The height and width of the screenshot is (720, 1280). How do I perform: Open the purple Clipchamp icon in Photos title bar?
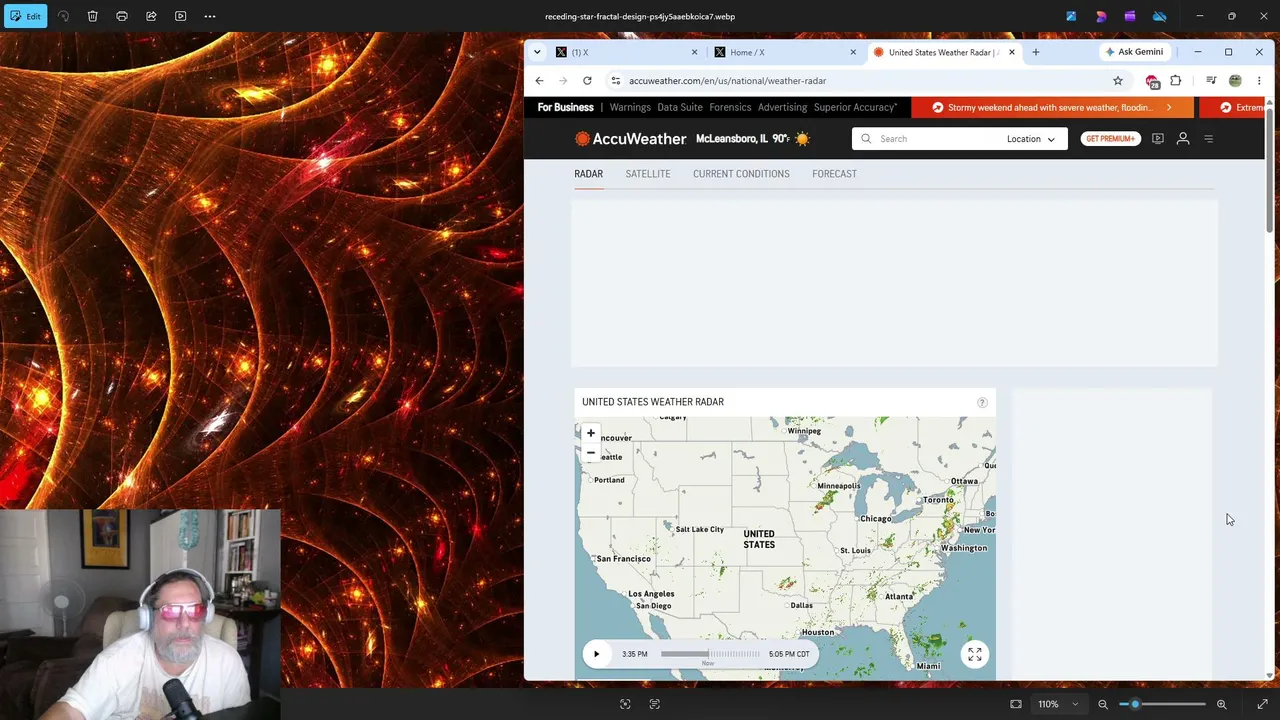[x=1130, y=16]
